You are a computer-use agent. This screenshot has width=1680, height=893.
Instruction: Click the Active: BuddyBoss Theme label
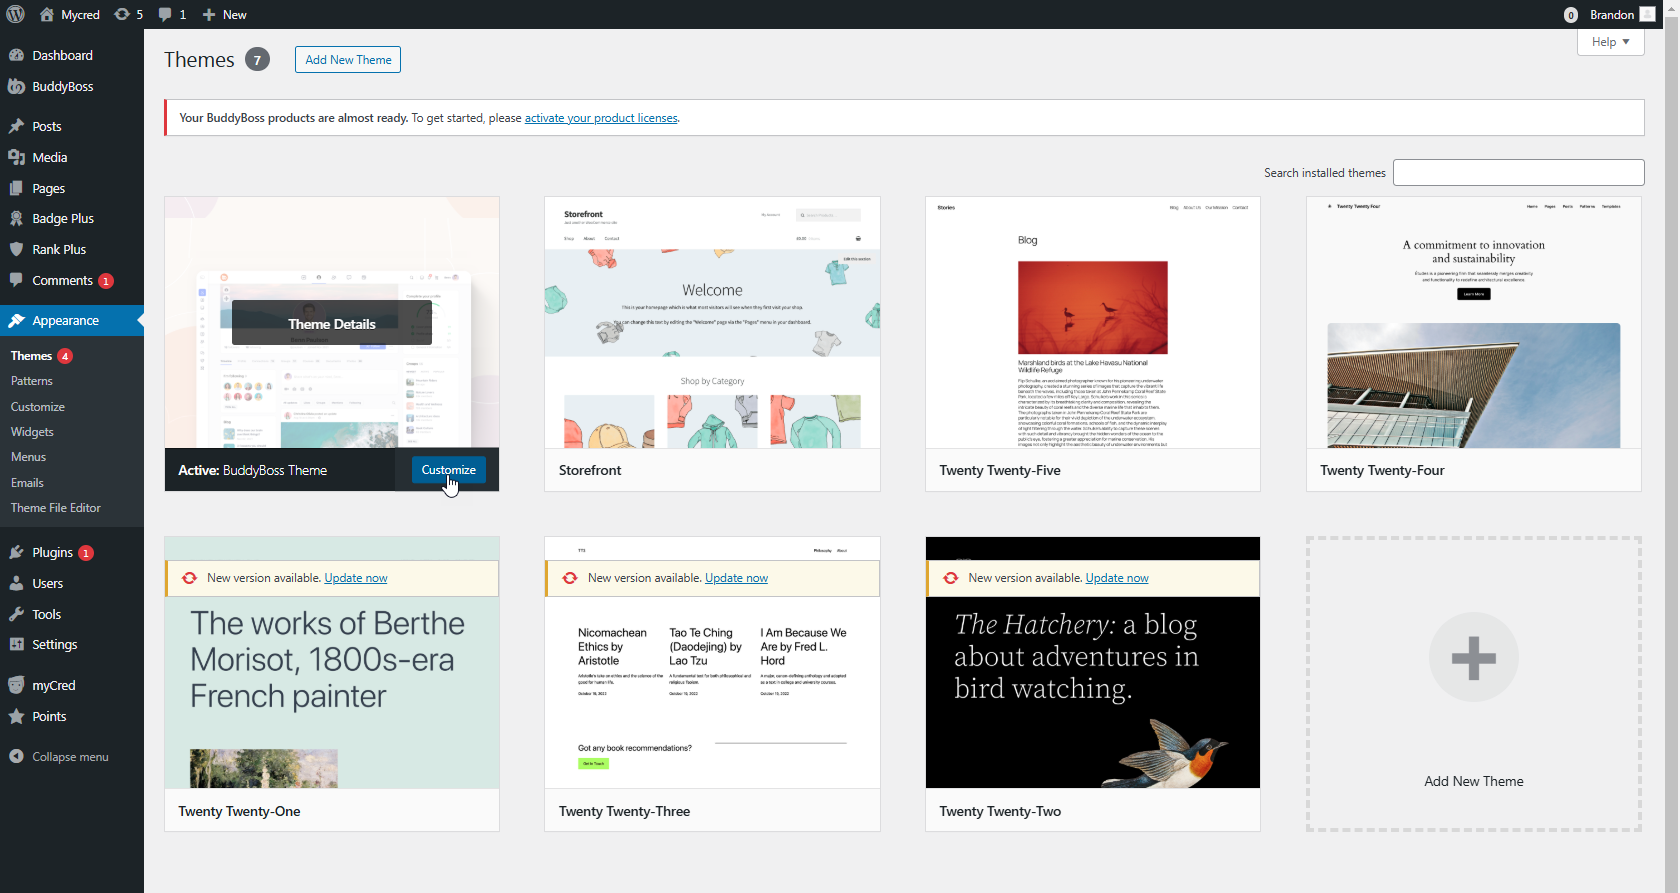click(x=253, y=470)
